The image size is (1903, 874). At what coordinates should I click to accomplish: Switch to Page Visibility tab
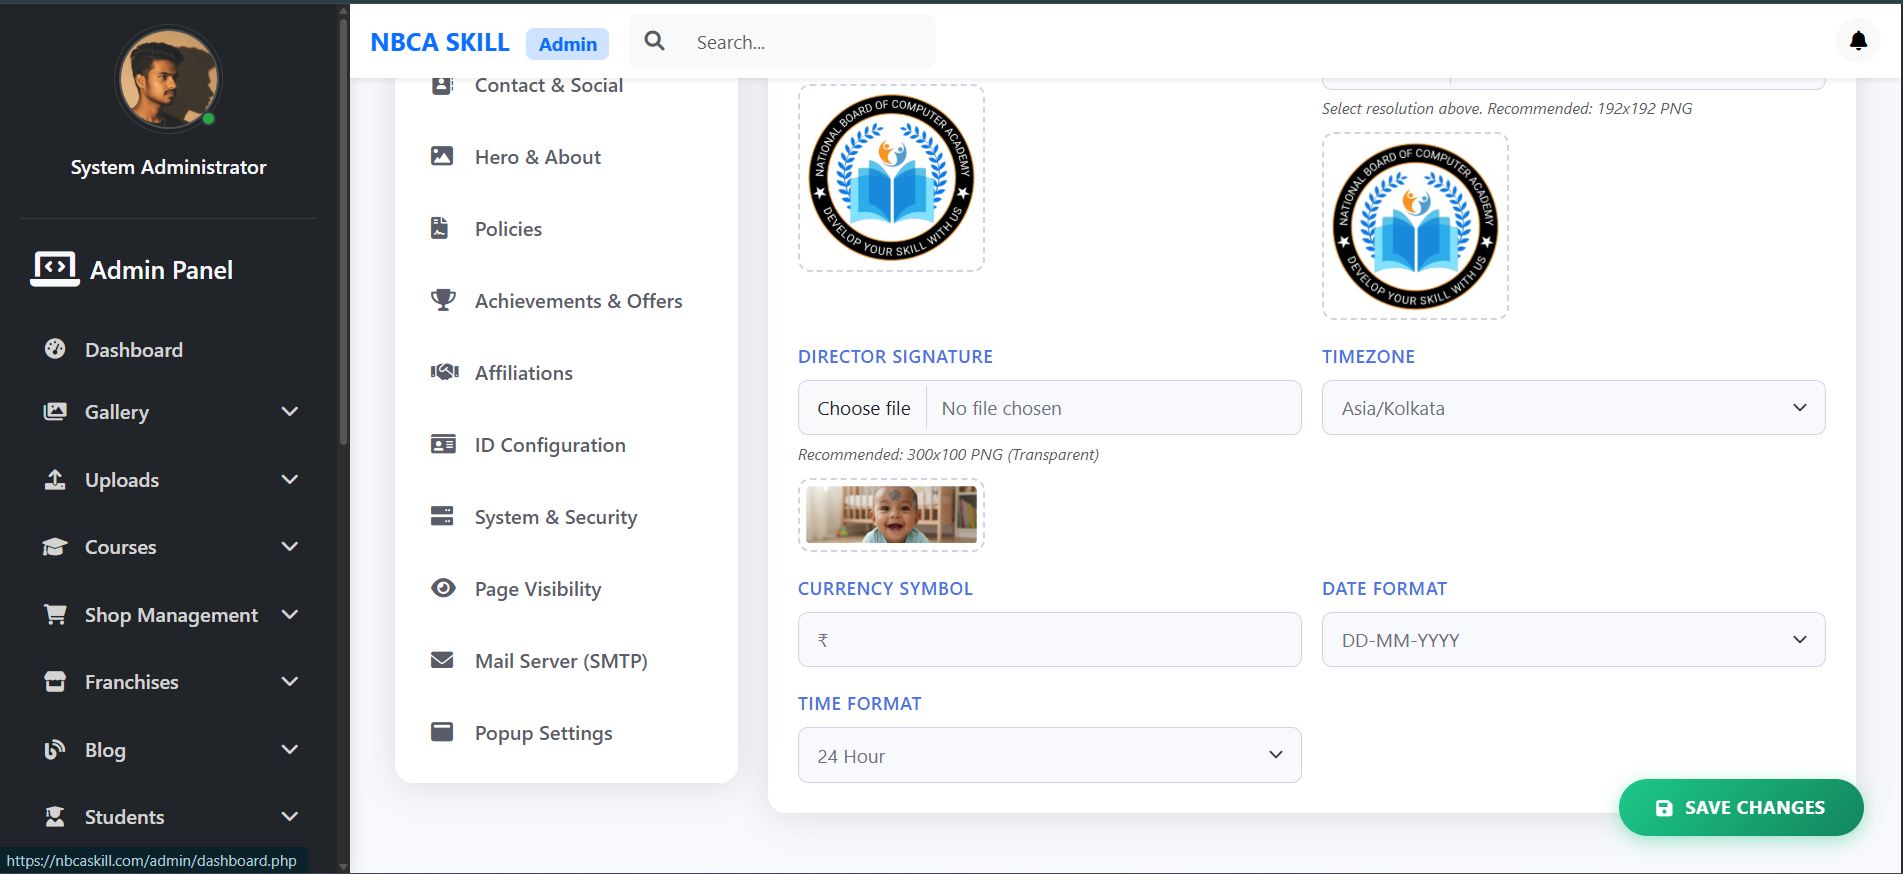click(538, 589)
